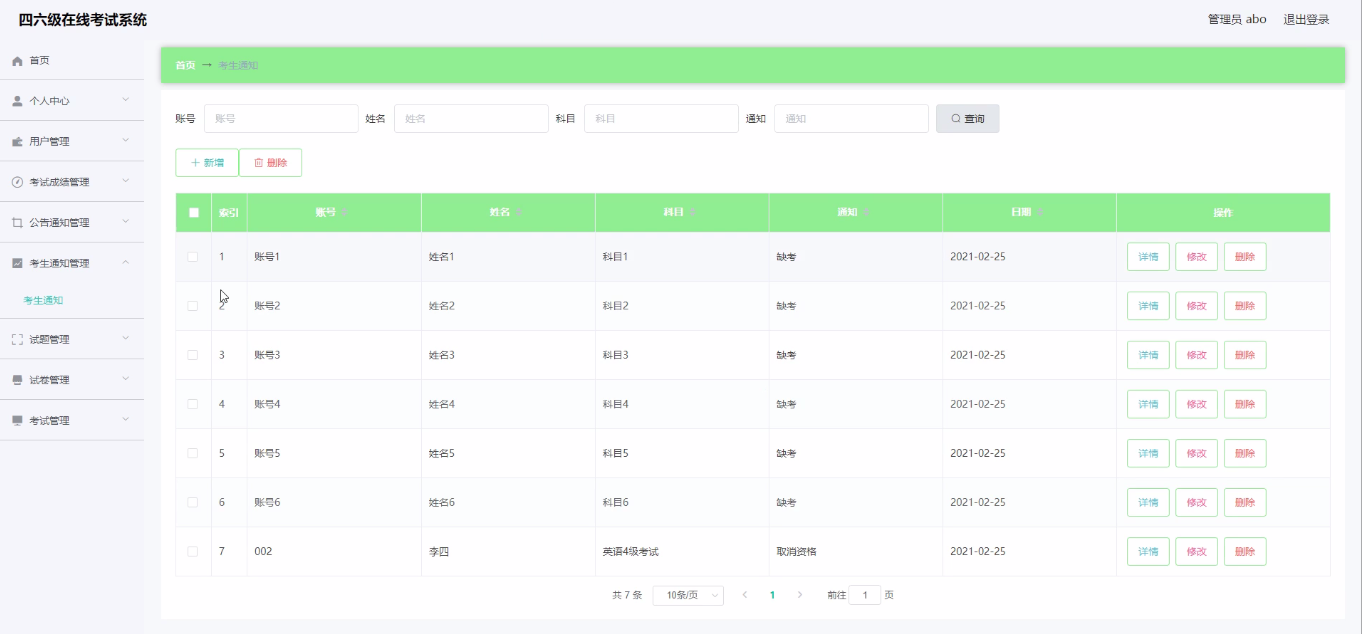This screenshot has width=1362, height=634.
Task: Check the checkbox for row 账号1
Action: 193,257
